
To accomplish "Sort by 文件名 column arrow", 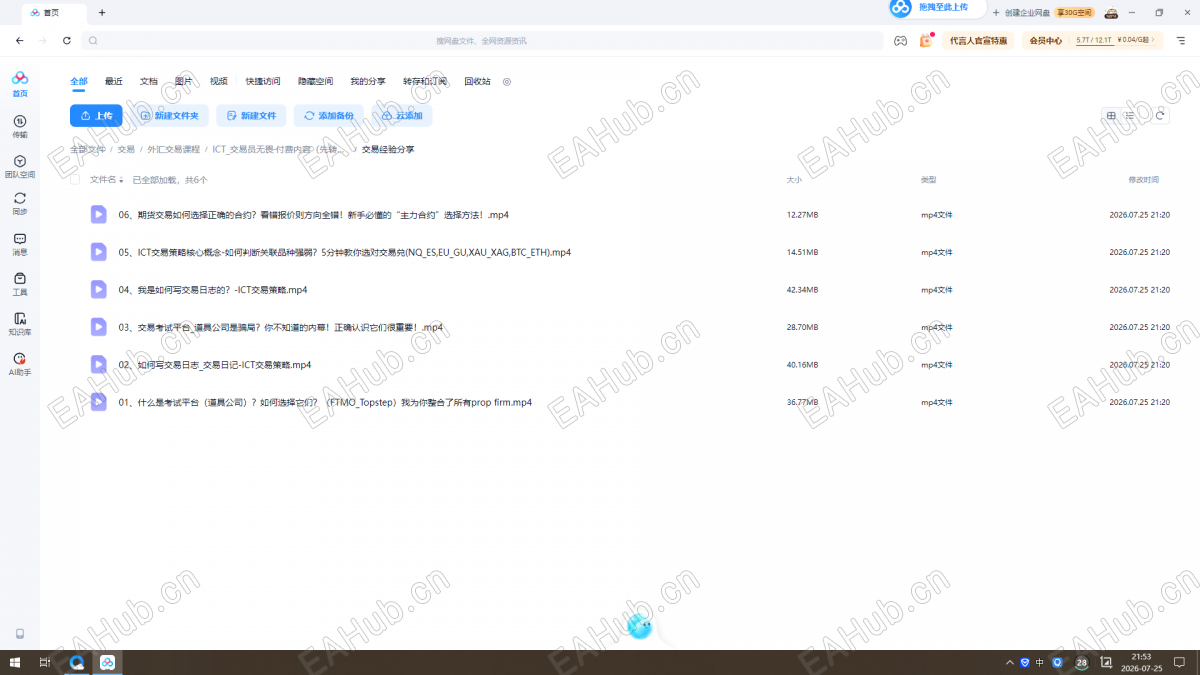I will click(x=121, y=181).
